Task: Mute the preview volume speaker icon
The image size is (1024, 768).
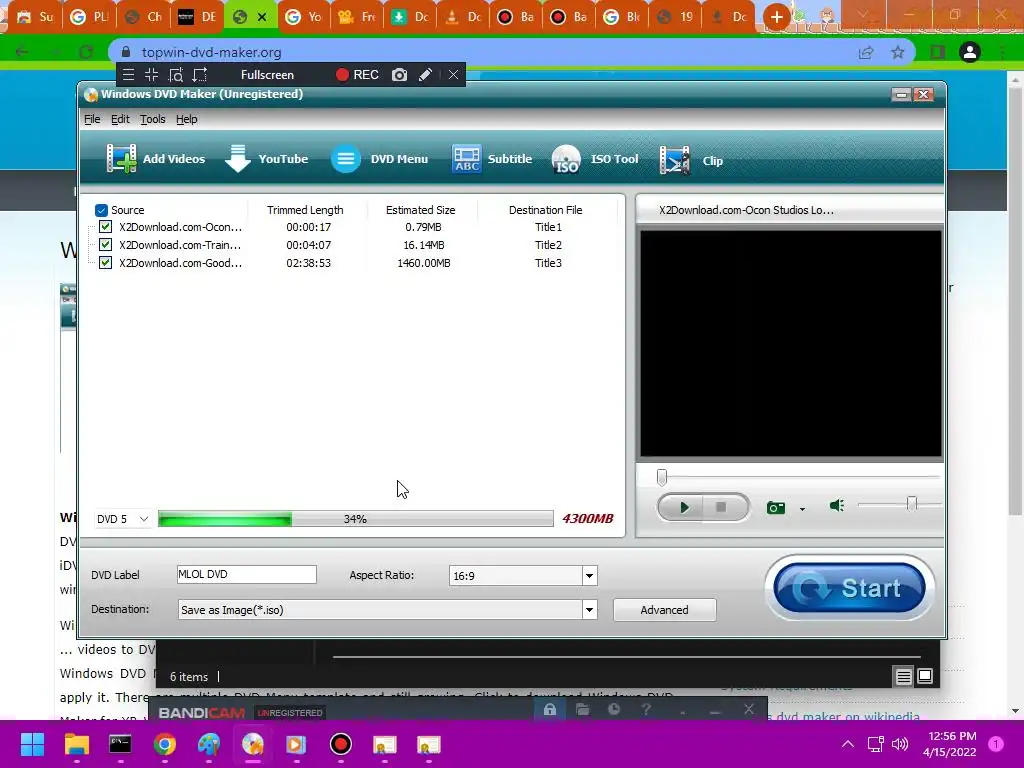Action: pos(837,505)
